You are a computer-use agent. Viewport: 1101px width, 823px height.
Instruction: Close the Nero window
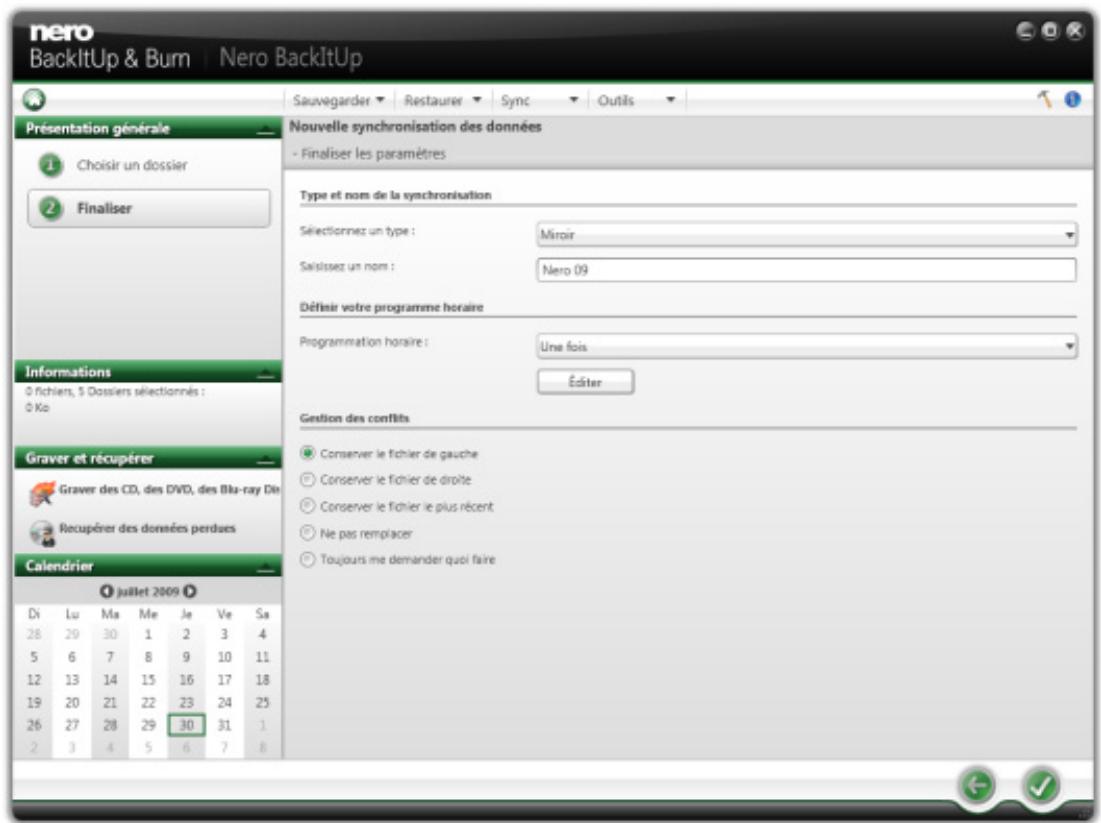tap(1075, 31)
